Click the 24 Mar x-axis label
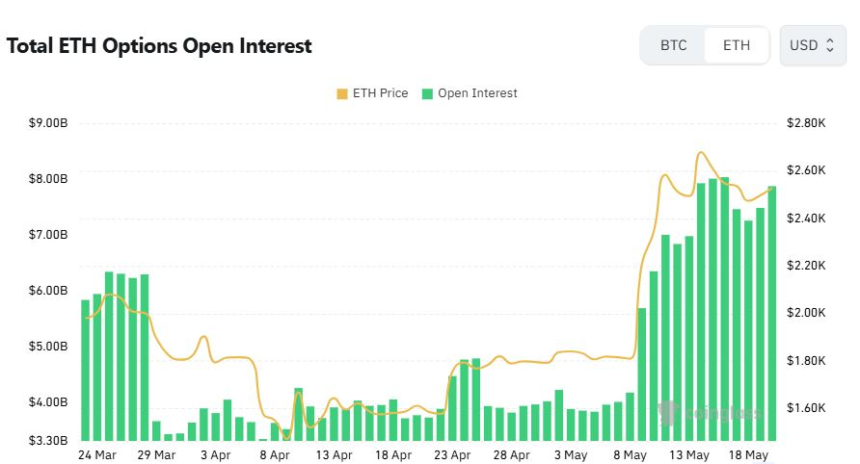The image size is (860, 464). coord(97,455)
